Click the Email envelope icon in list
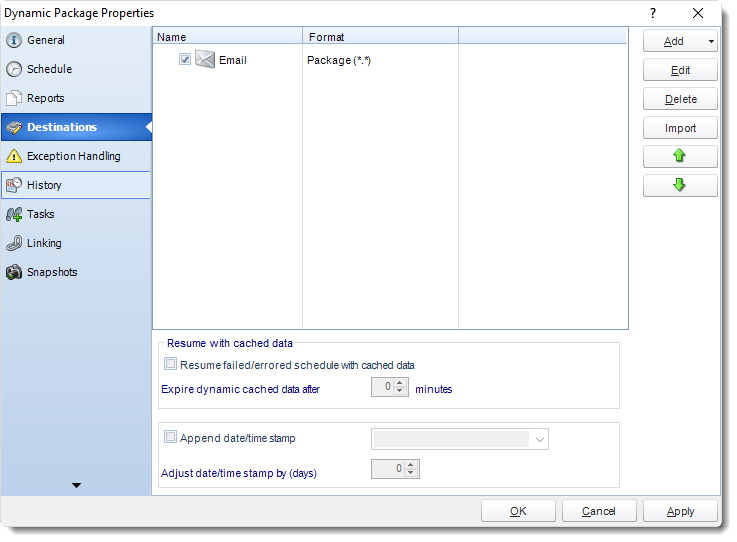 click(205, 60)
